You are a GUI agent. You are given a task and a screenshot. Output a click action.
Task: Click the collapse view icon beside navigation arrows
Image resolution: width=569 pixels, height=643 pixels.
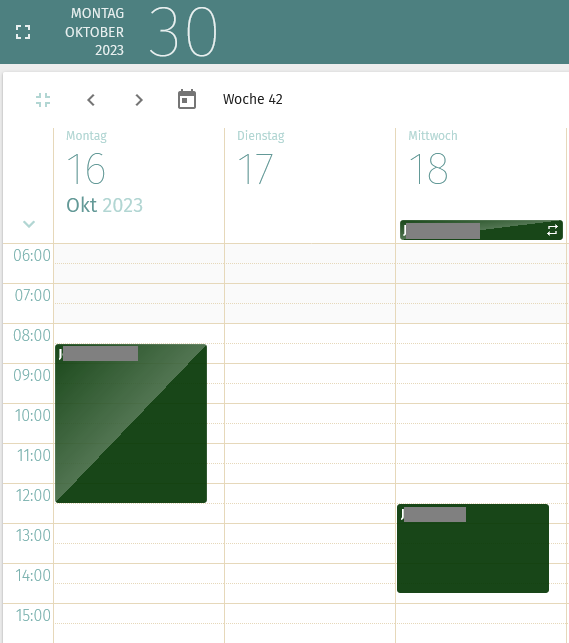(43, 100)
